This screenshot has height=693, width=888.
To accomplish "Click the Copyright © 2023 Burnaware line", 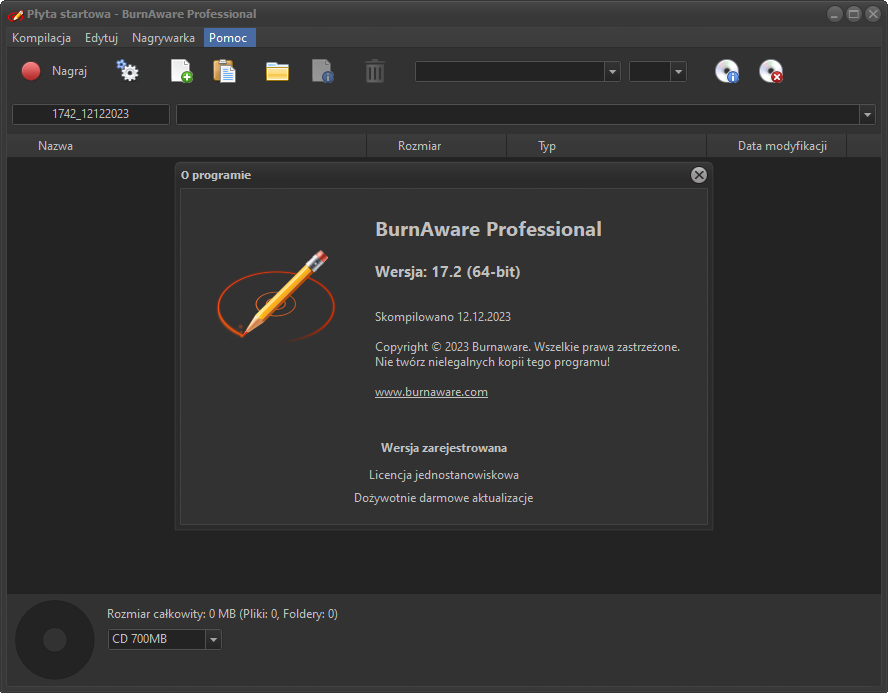I will pos(527,347).
